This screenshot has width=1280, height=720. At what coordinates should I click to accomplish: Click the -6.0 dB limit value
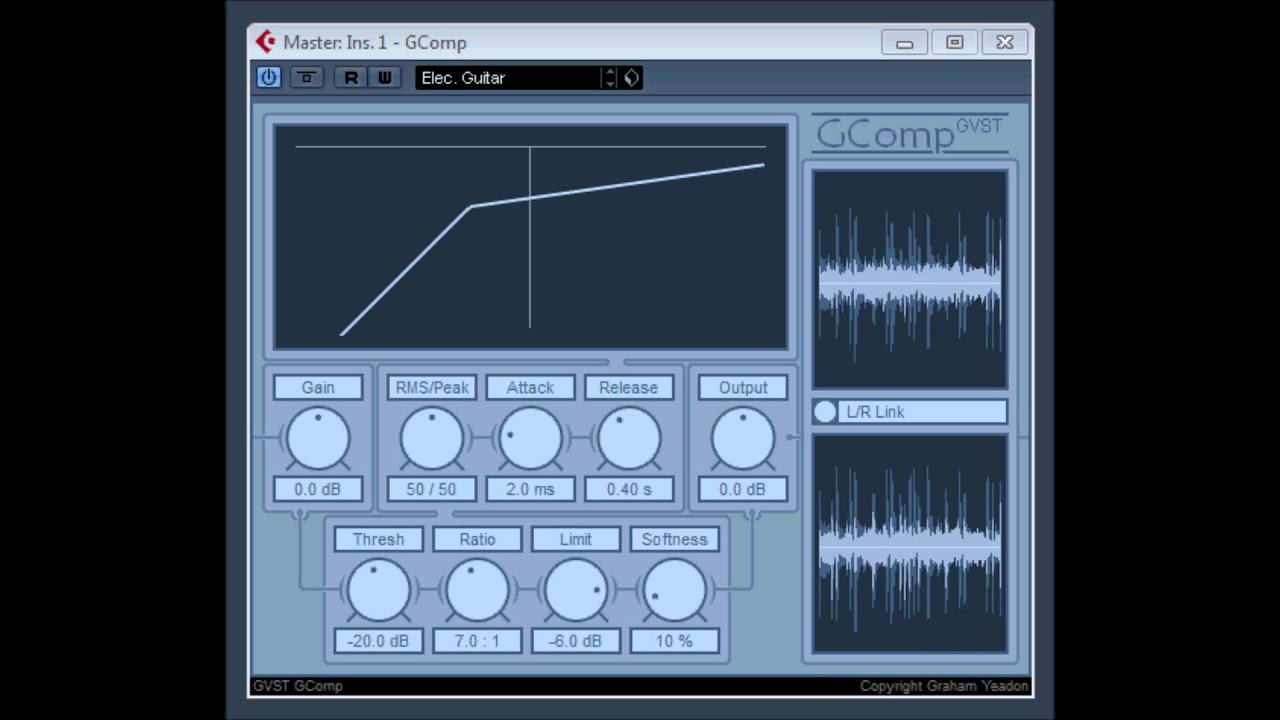tap(576, 641)
